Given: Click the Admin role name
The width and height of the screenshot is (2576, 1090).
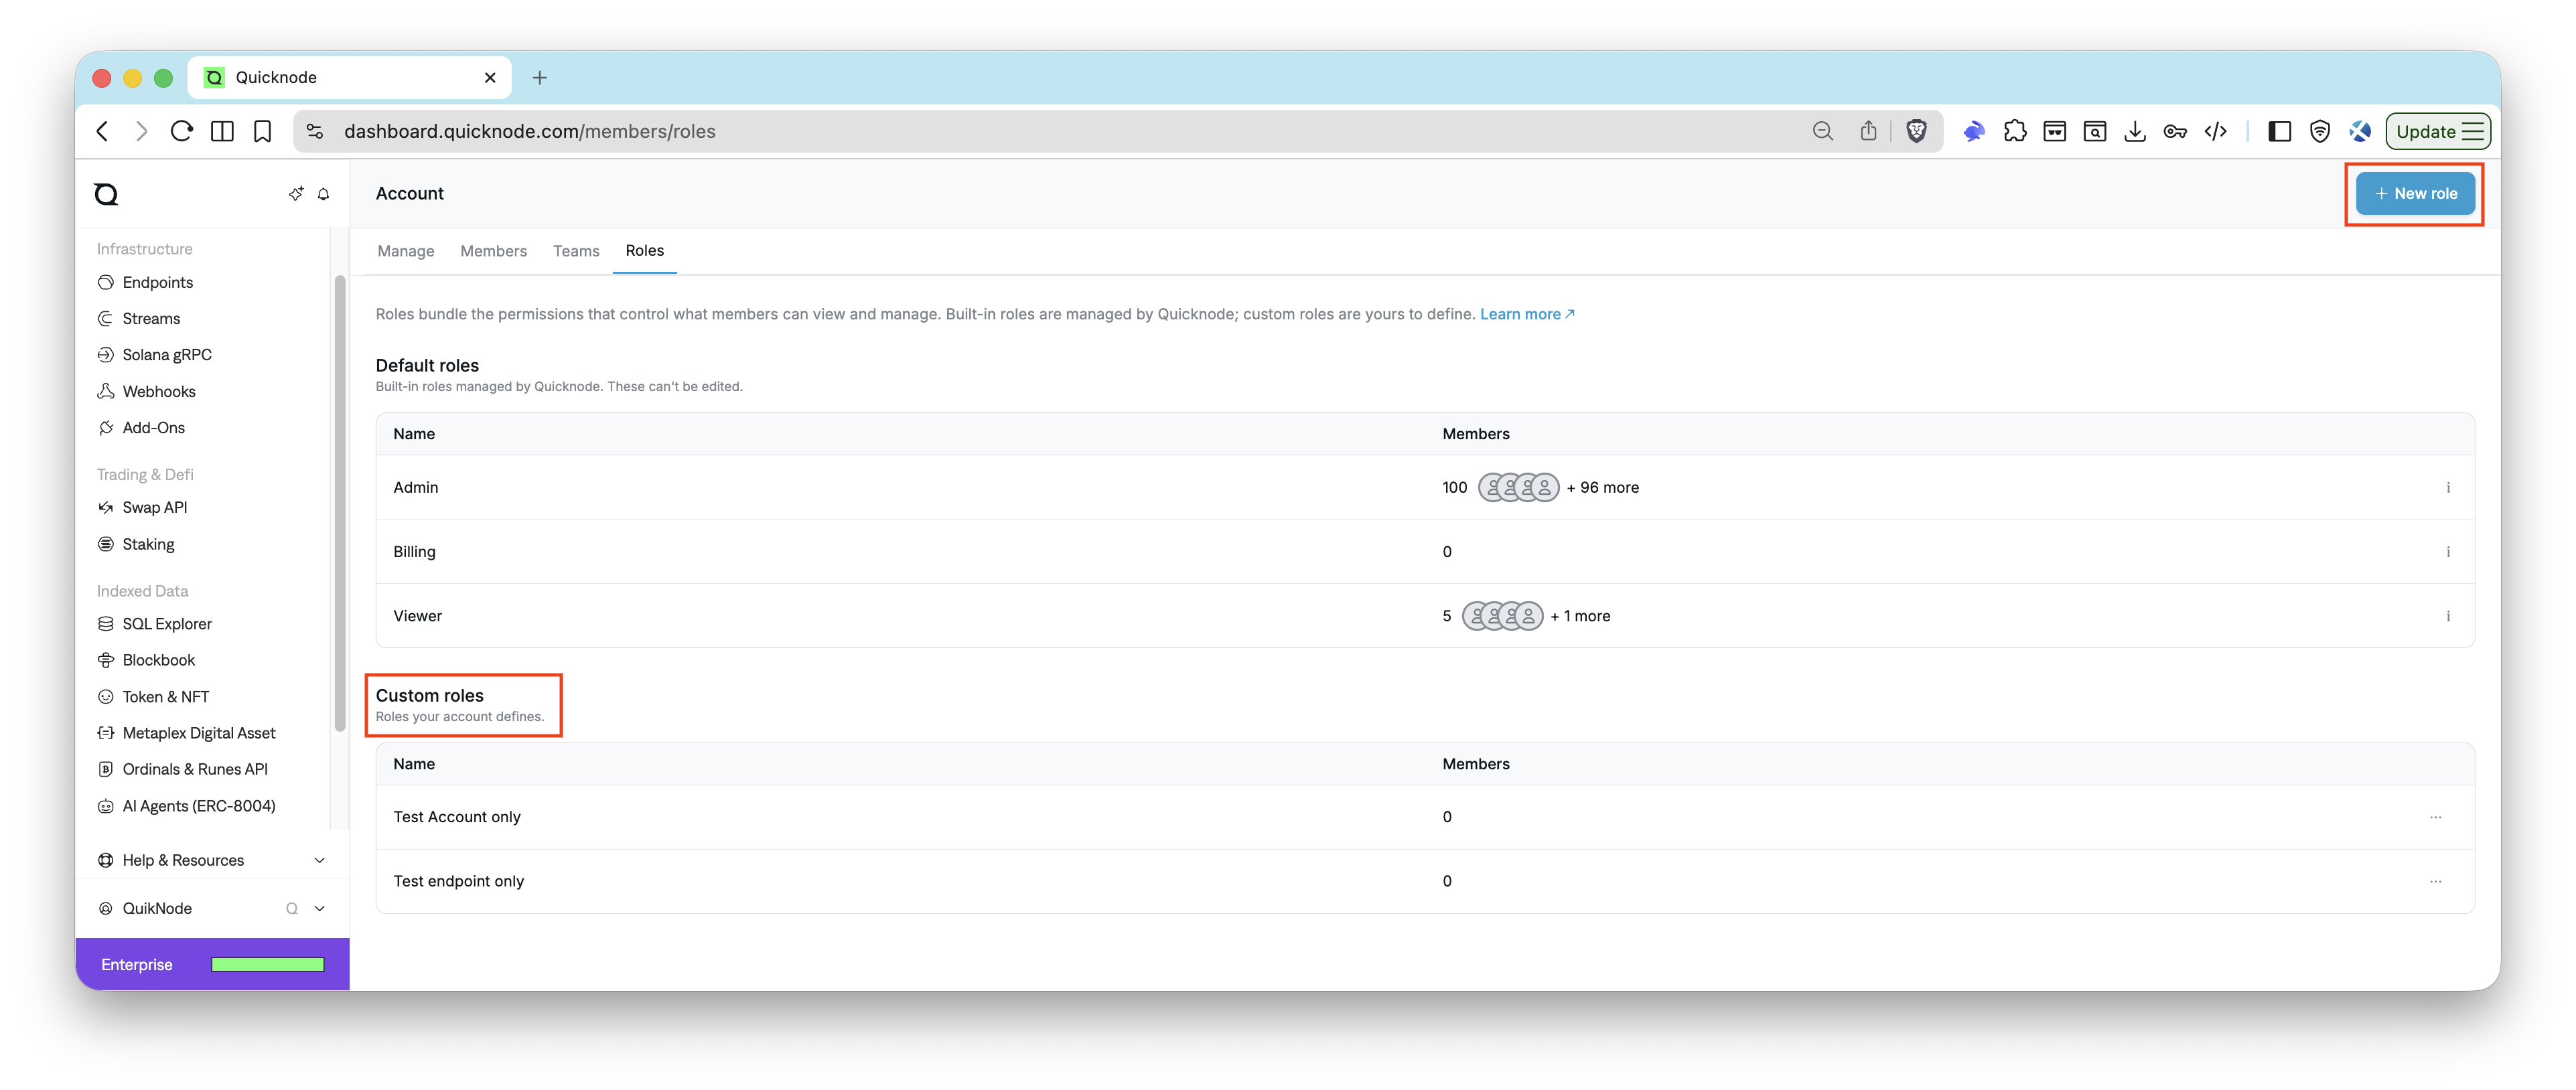Looking at the screenshot, I should (x=415, y=488).
